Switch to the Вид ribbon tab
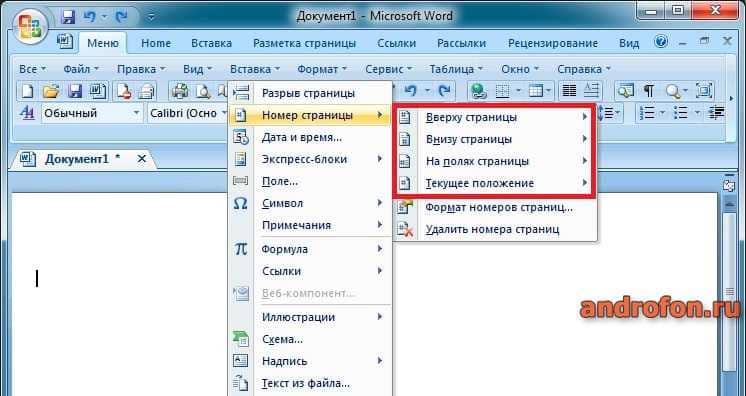 tap(629, 43)
